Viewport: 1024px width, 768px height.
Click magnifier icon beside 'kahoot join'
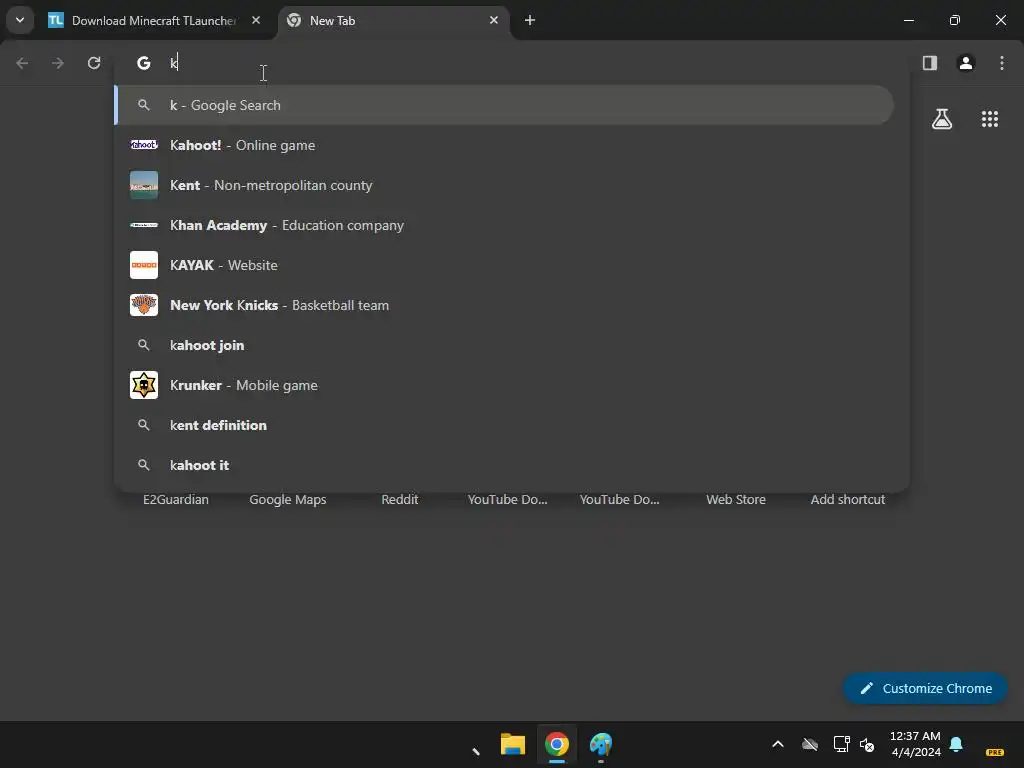click(x=144, y=345)
